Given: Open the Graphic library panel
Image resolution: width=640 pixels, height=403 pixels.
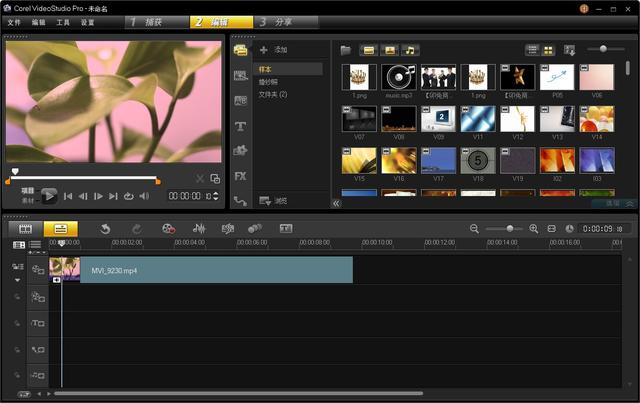Looking at the screenshot, I should tap(240, 151).
